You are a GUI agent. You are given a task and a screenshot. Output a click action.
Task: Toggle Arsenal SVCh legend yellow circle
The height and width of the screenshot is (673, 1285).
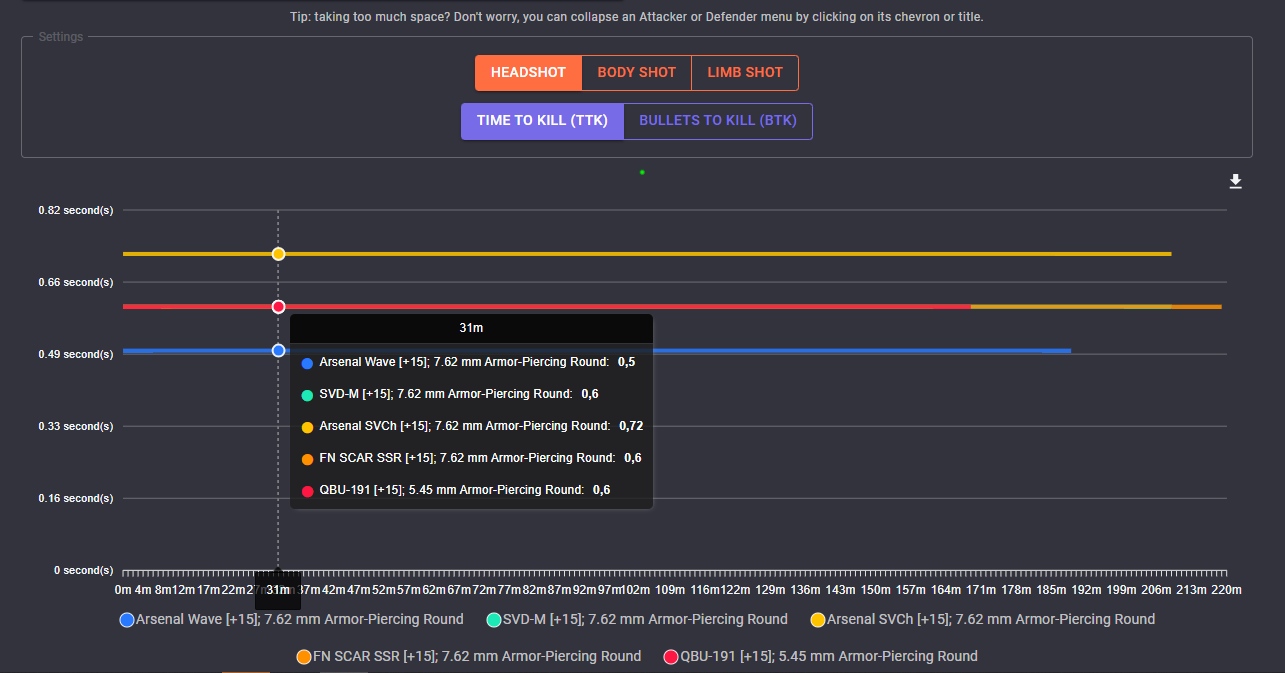pos(818,620)
